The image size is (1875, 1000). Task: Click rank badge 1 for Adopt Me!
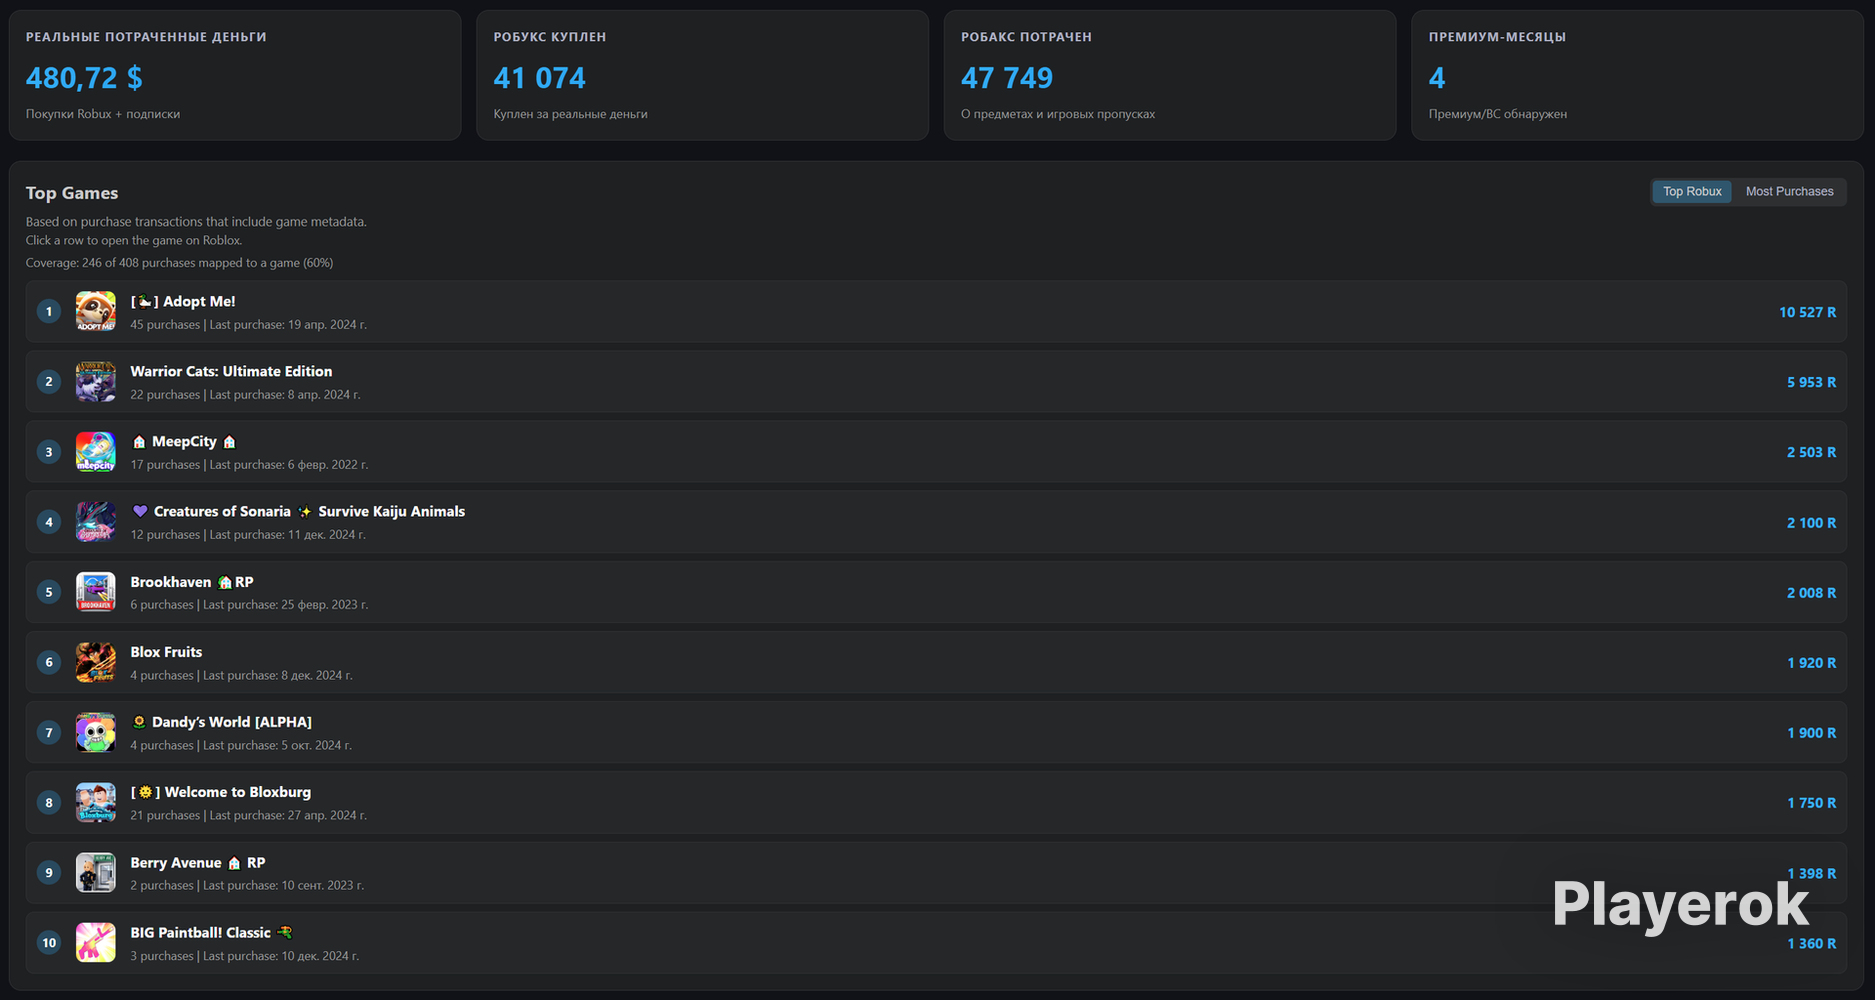point(49,312)
